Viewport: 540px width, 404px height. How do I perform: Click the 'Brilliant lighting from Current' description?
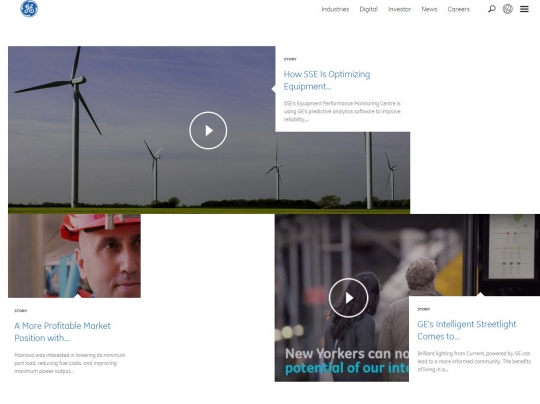[x=474, y=361]
